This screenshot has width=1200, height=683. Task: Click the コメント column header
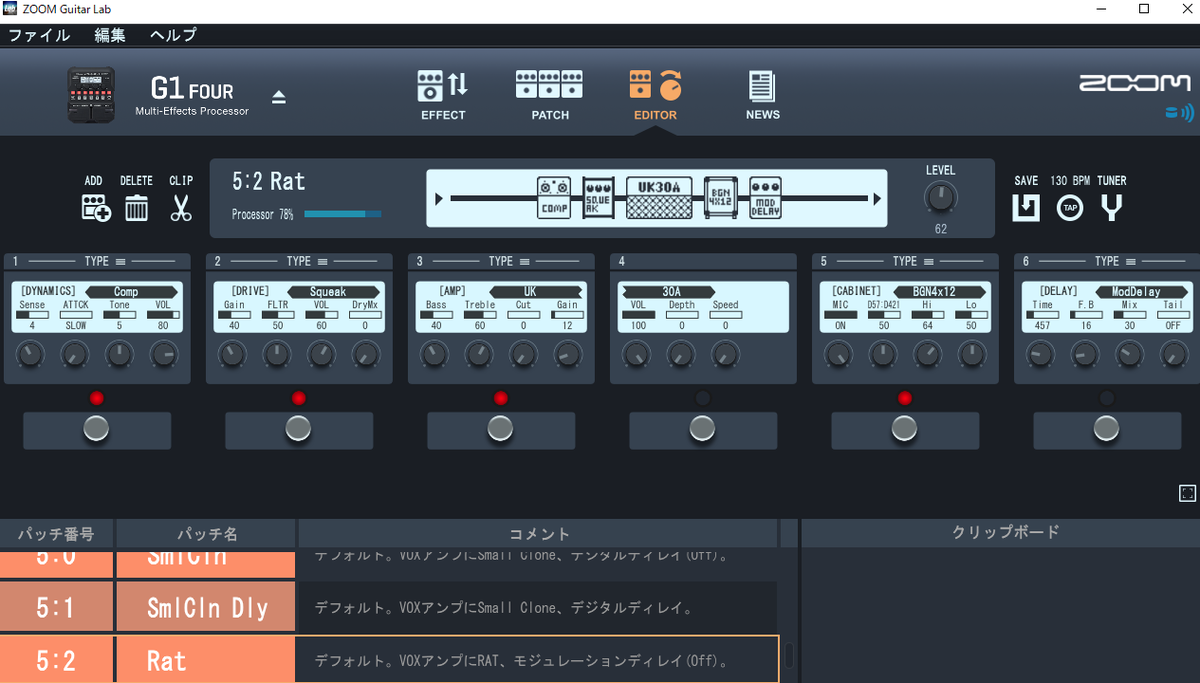[x=538, y=534]
